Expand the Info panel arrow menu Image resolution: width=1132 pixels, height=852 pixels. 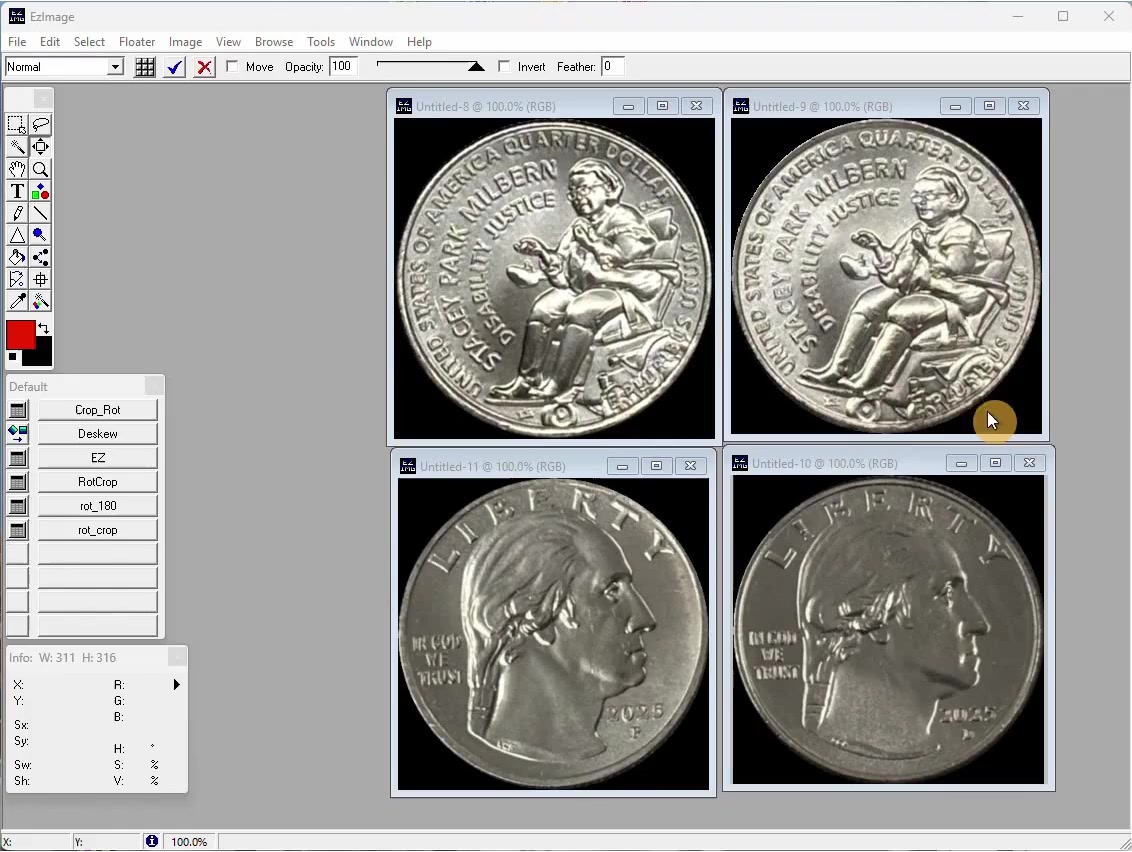point(176,684)
